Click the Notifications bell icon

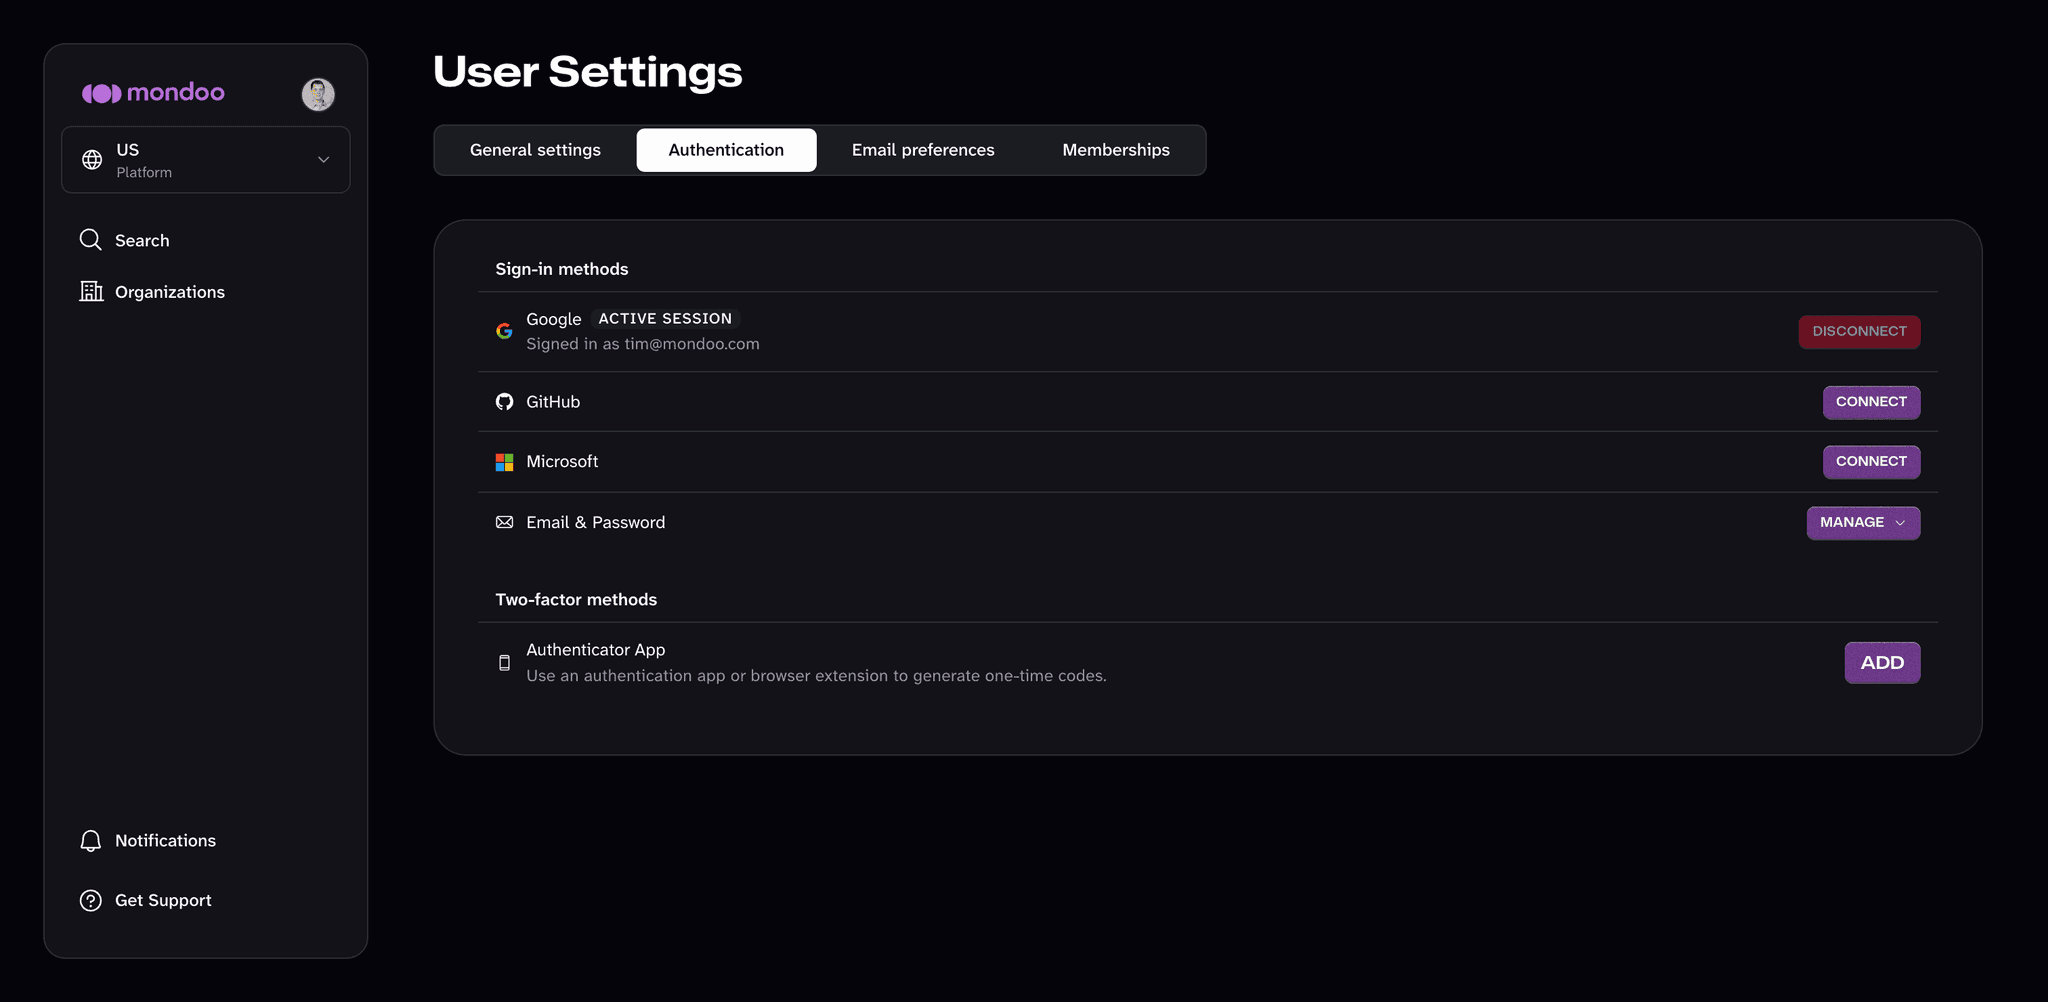(x=91, y=841)
